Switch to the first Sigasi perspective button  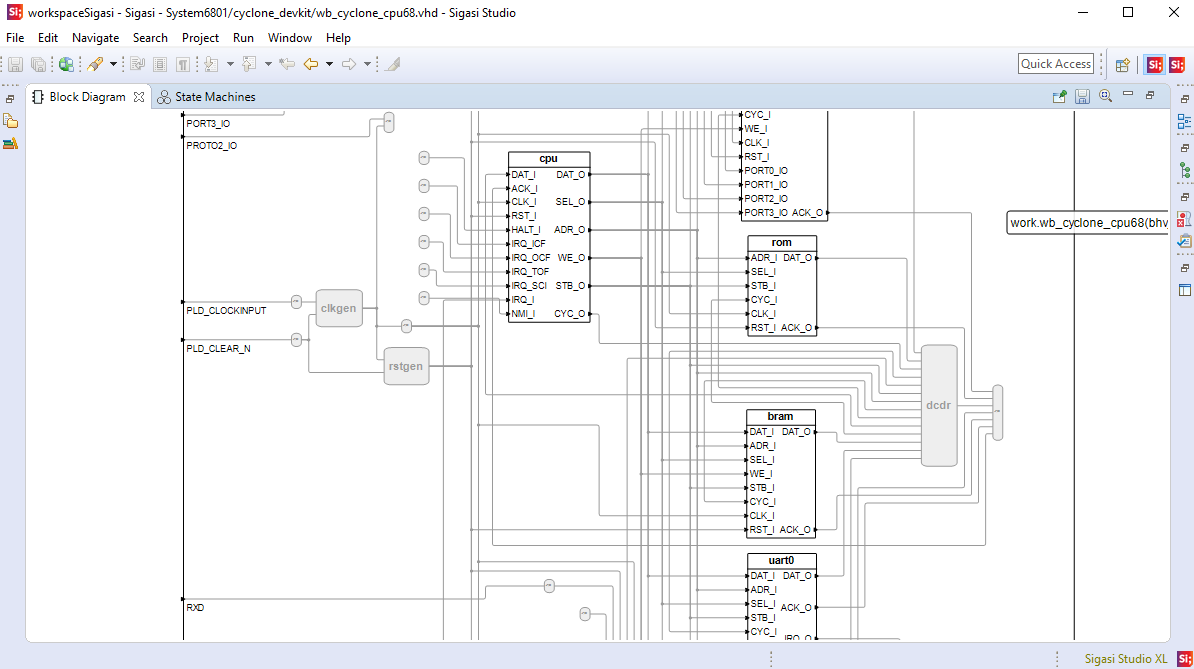pos(1154,64)
